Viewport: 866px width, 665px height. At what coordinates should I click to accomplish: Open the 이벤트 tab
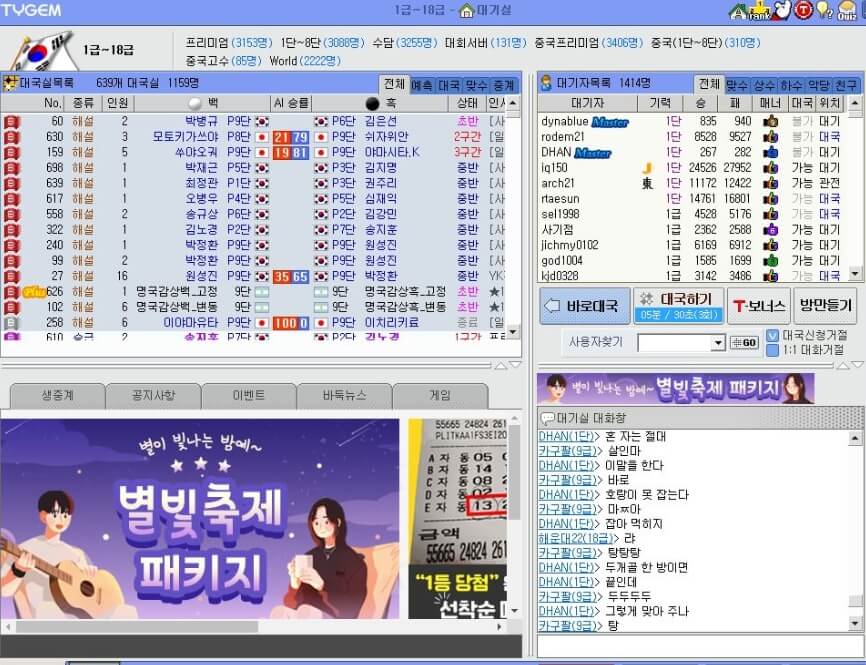[250, 395]
